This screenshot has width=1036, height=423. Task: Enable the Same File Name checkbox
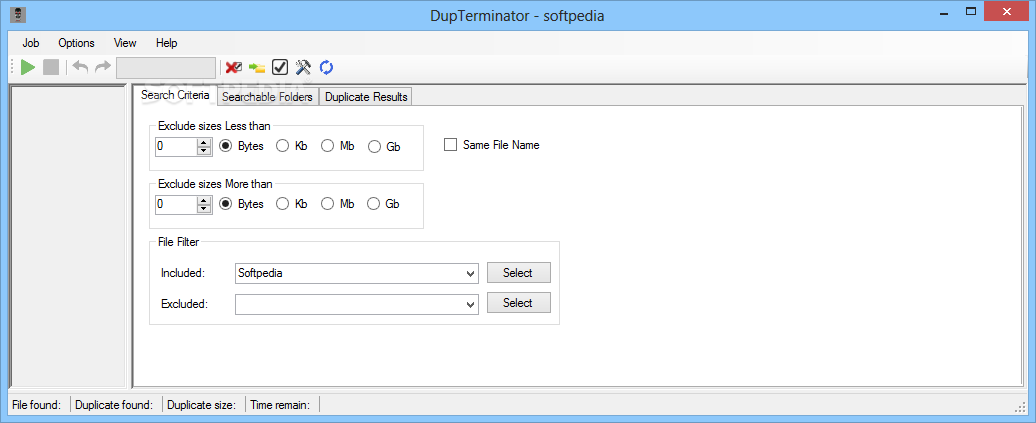tap(492, 145)
